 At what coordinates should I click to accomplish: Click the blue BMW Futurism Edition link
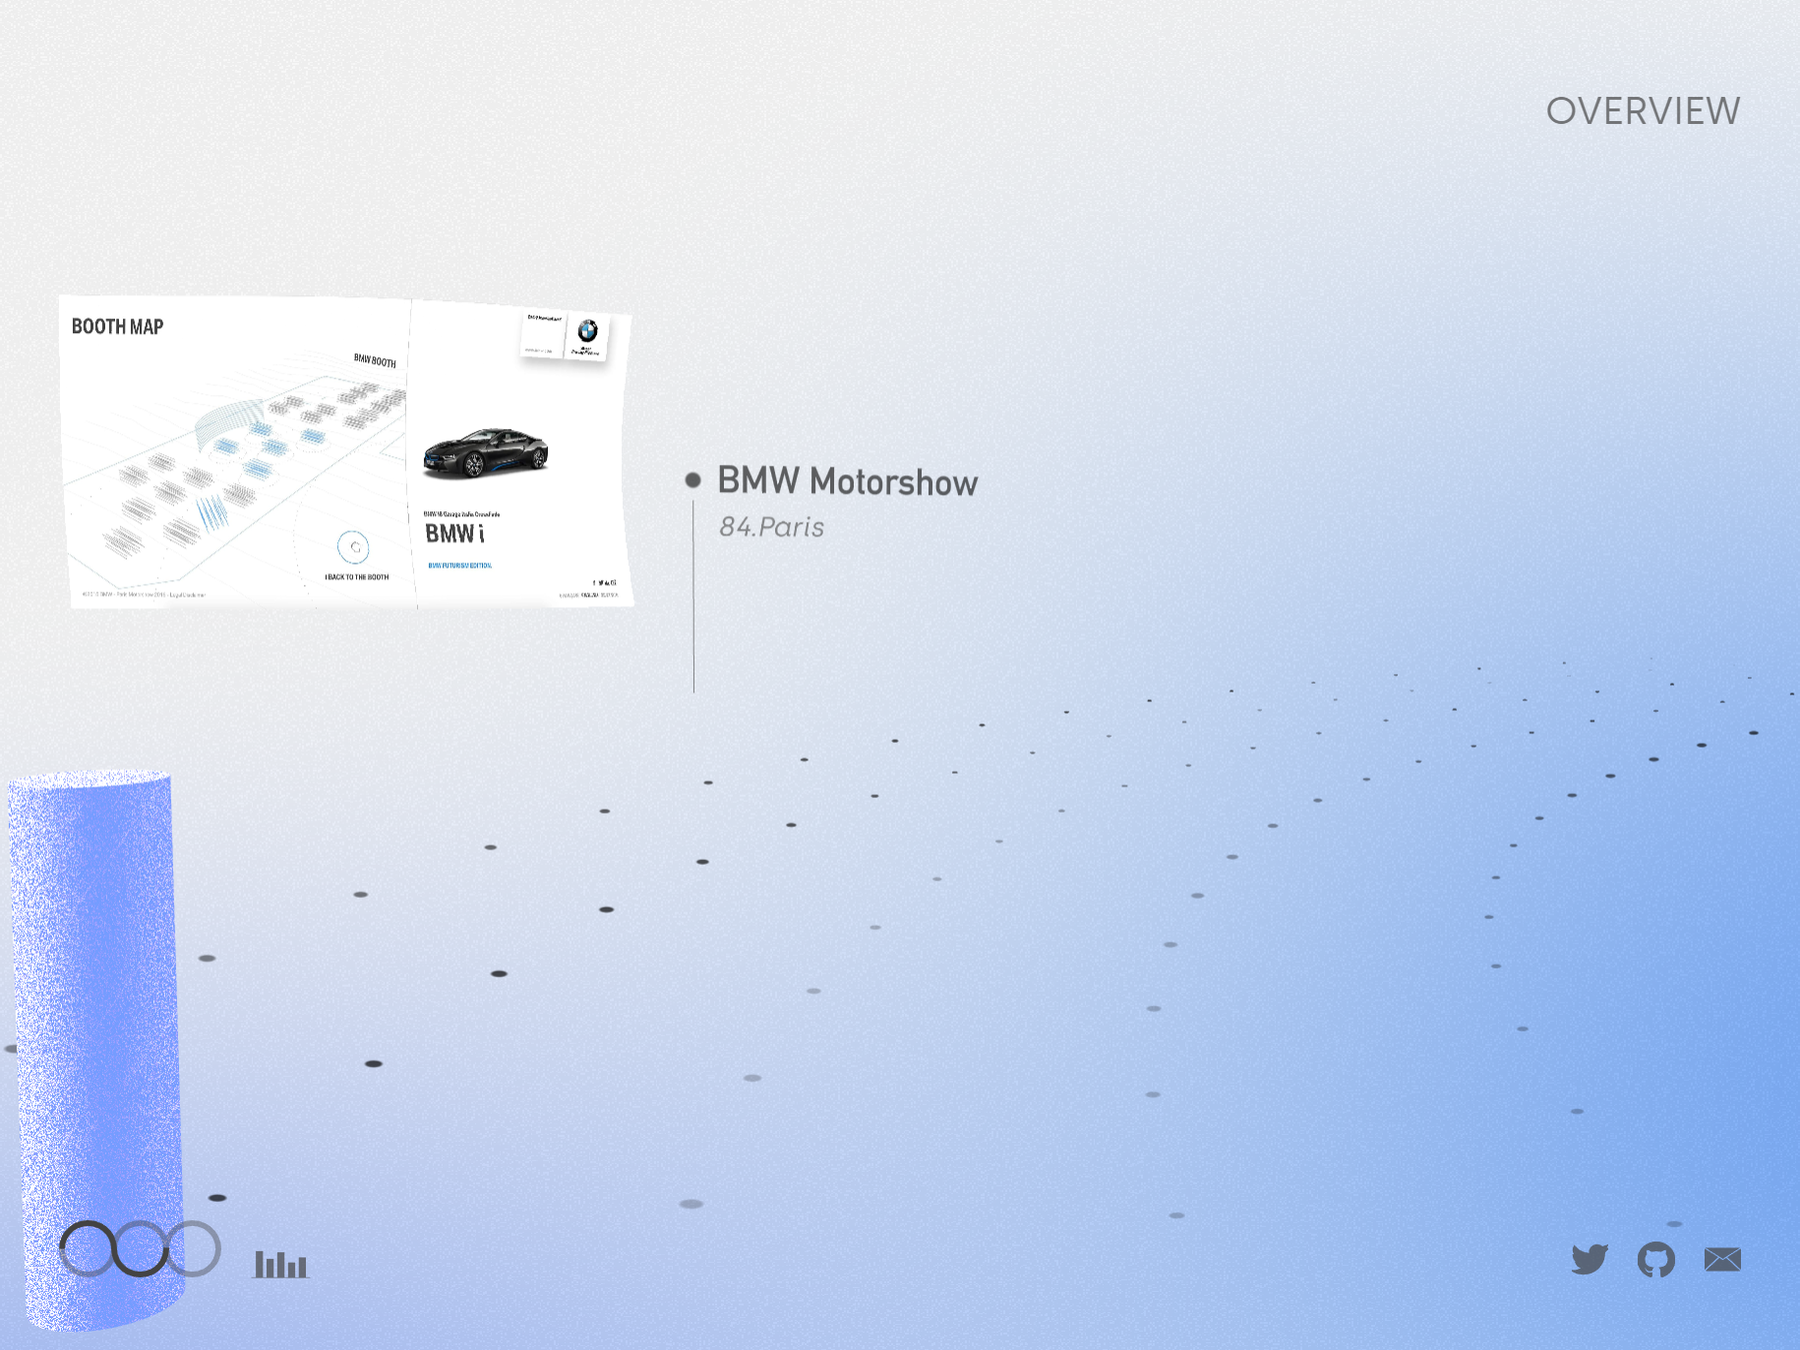tap(460, 565)
